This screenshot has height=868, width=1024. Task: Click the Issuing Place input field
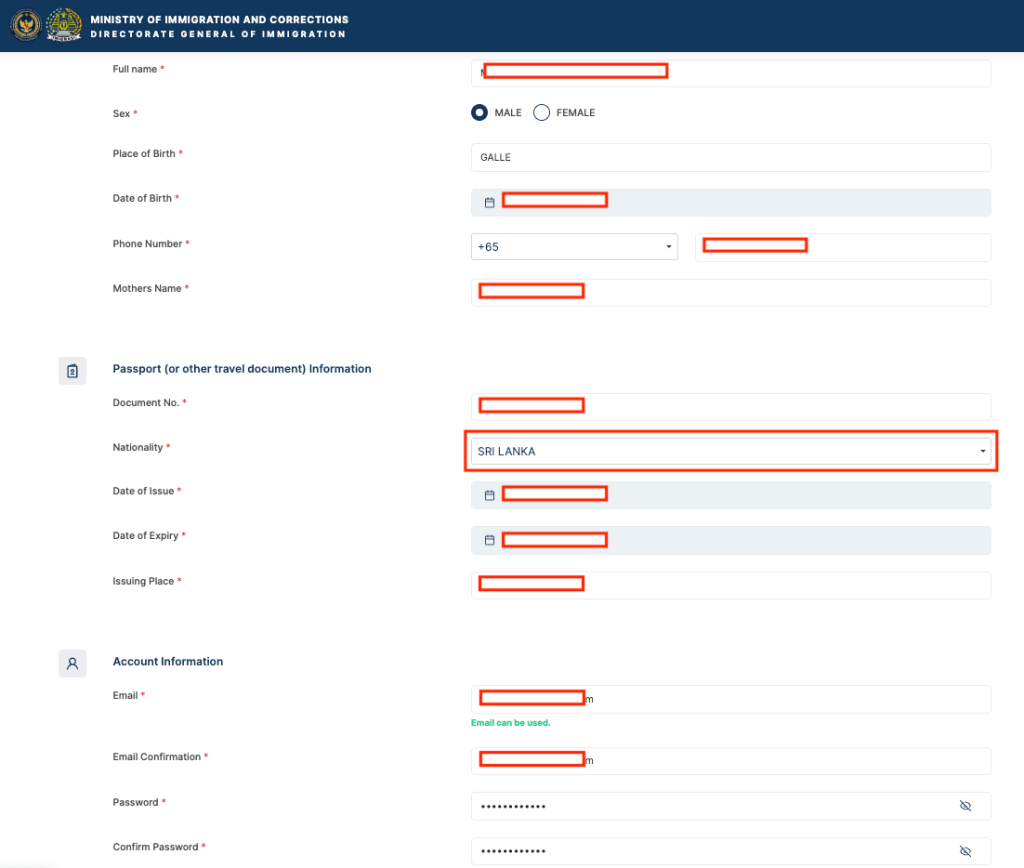point(731,585)
